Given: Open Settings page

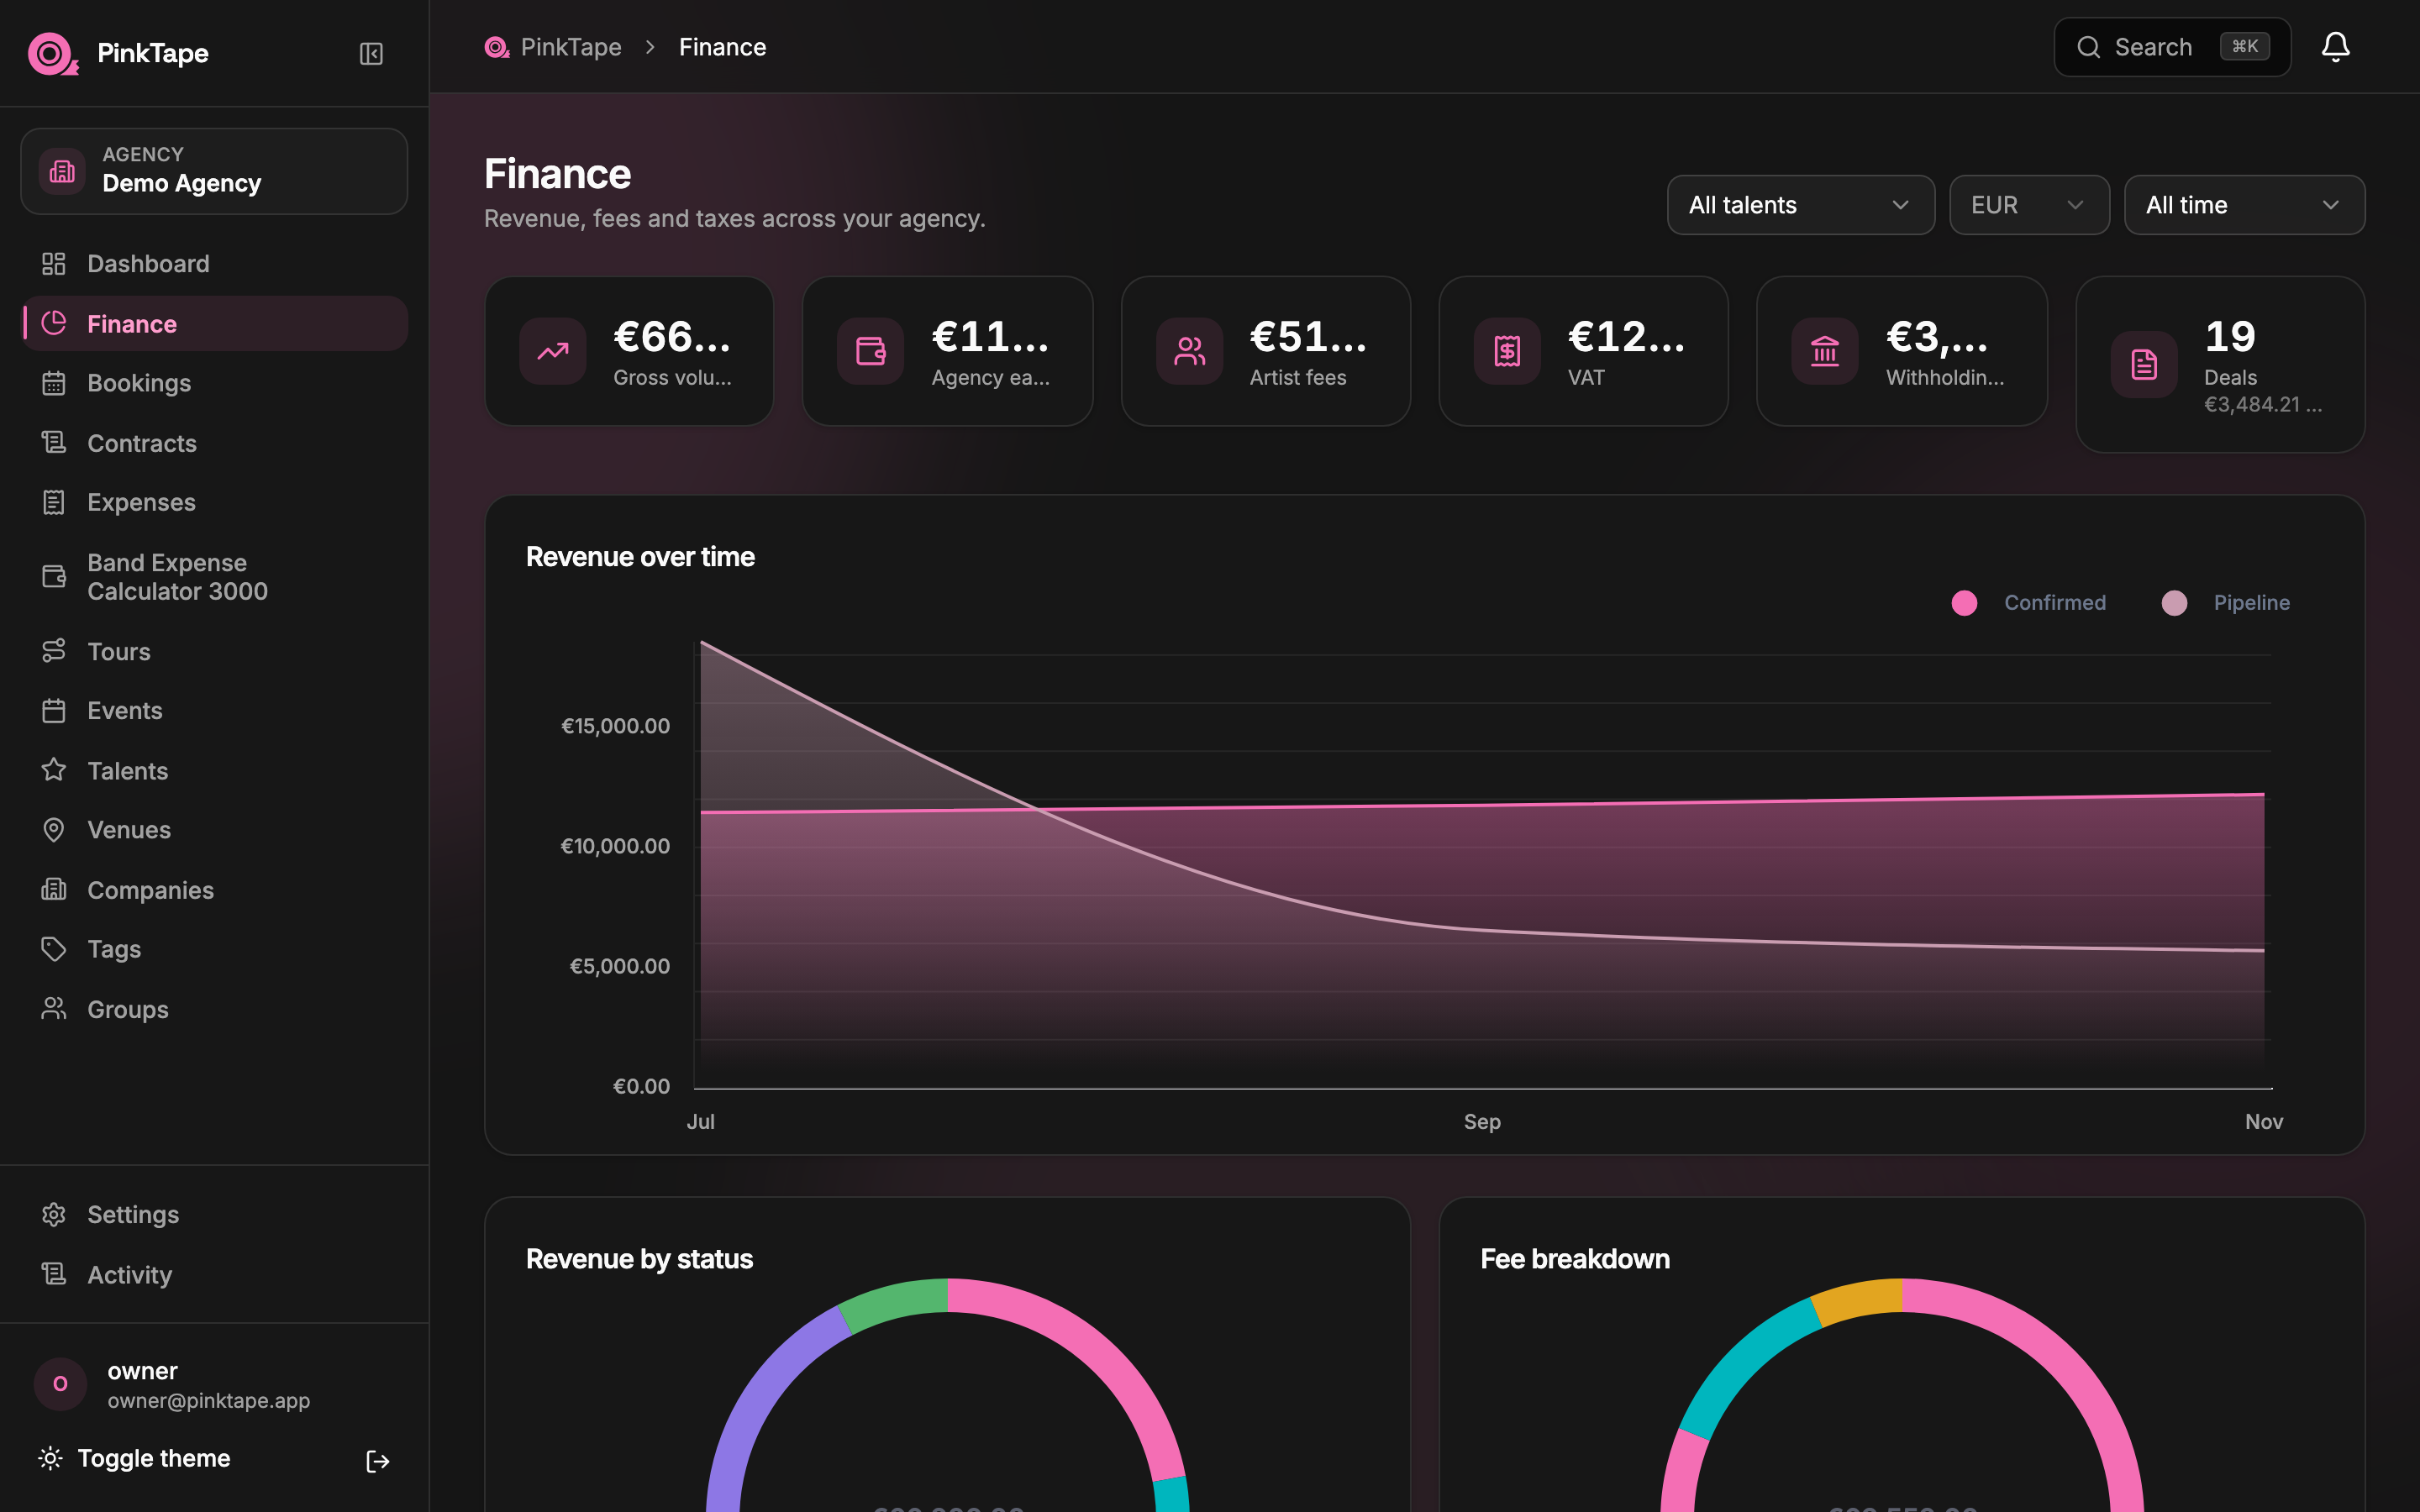Looking at the screenshot, I should tap(214, 1214).
